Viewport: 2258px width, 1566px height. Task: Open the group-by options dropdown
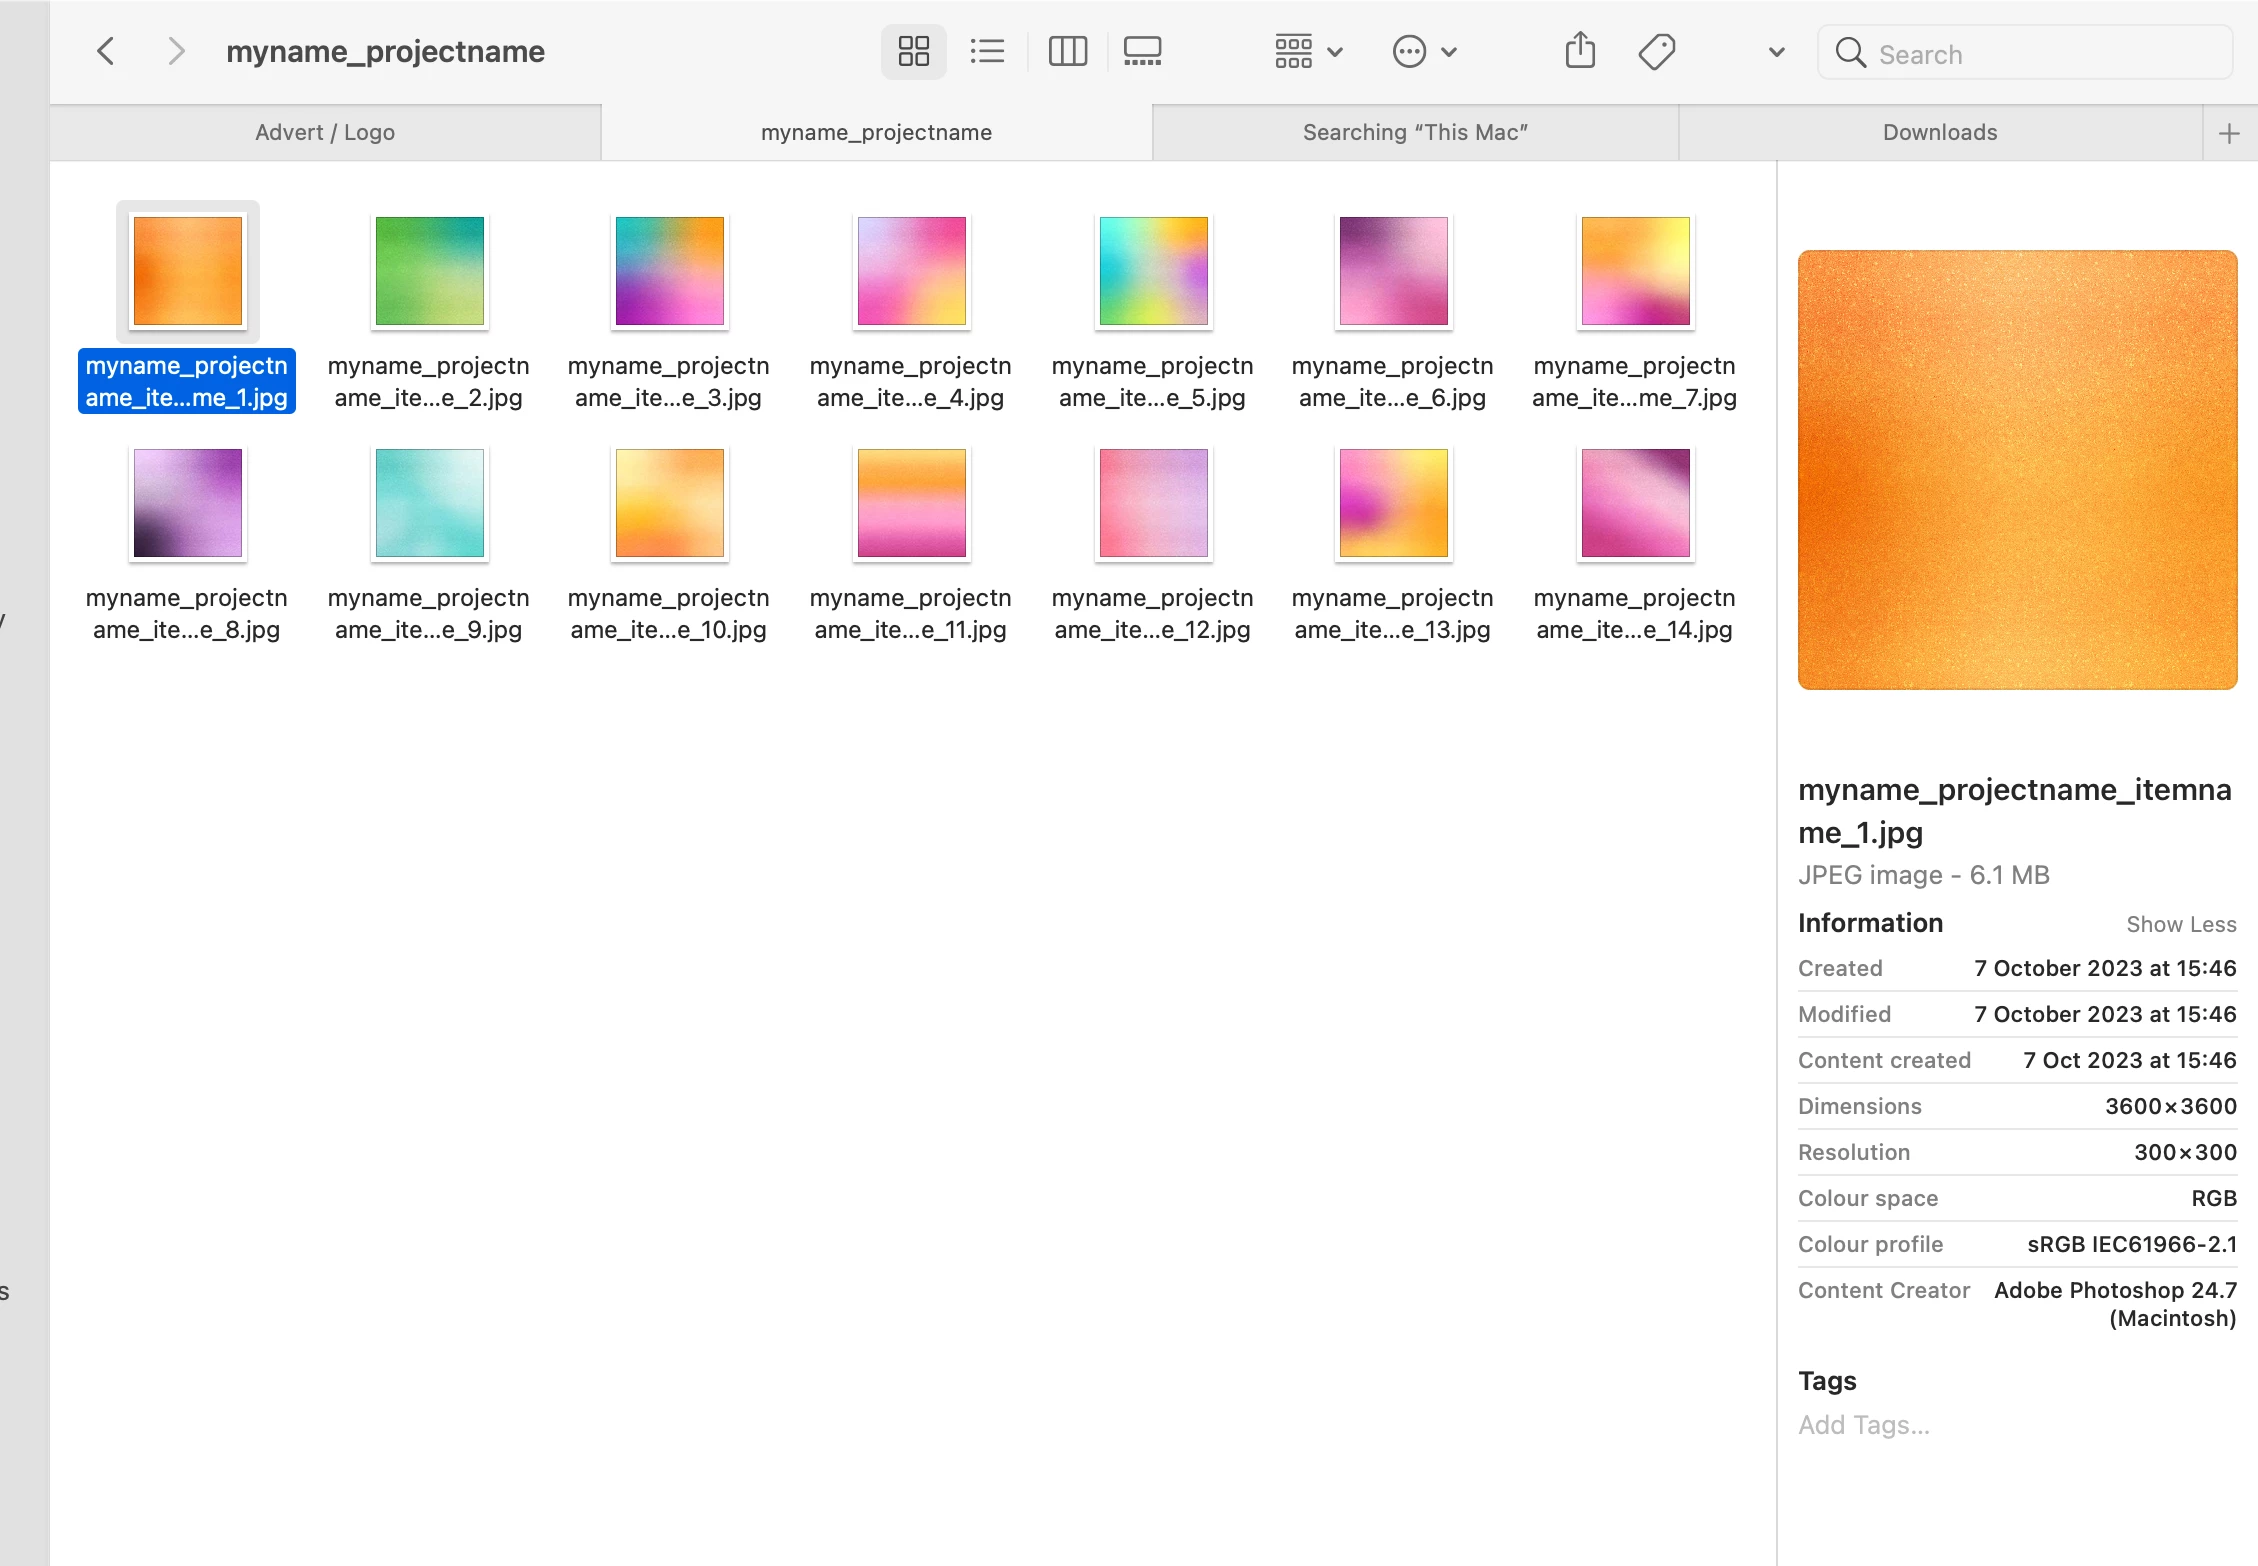[x=1308, y=51]
